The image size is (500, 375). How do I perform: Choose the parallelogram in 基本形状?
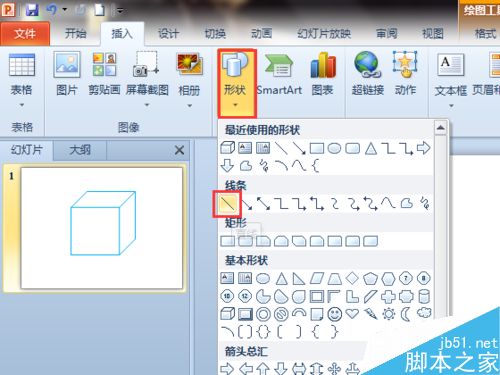[x=317, y=278]
